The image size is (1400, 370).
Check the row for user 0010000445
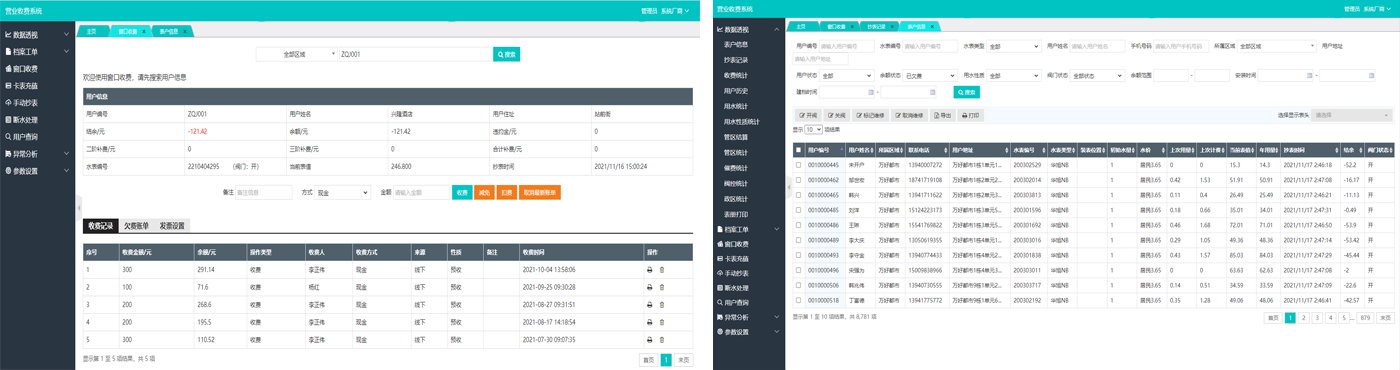(798, 164)
